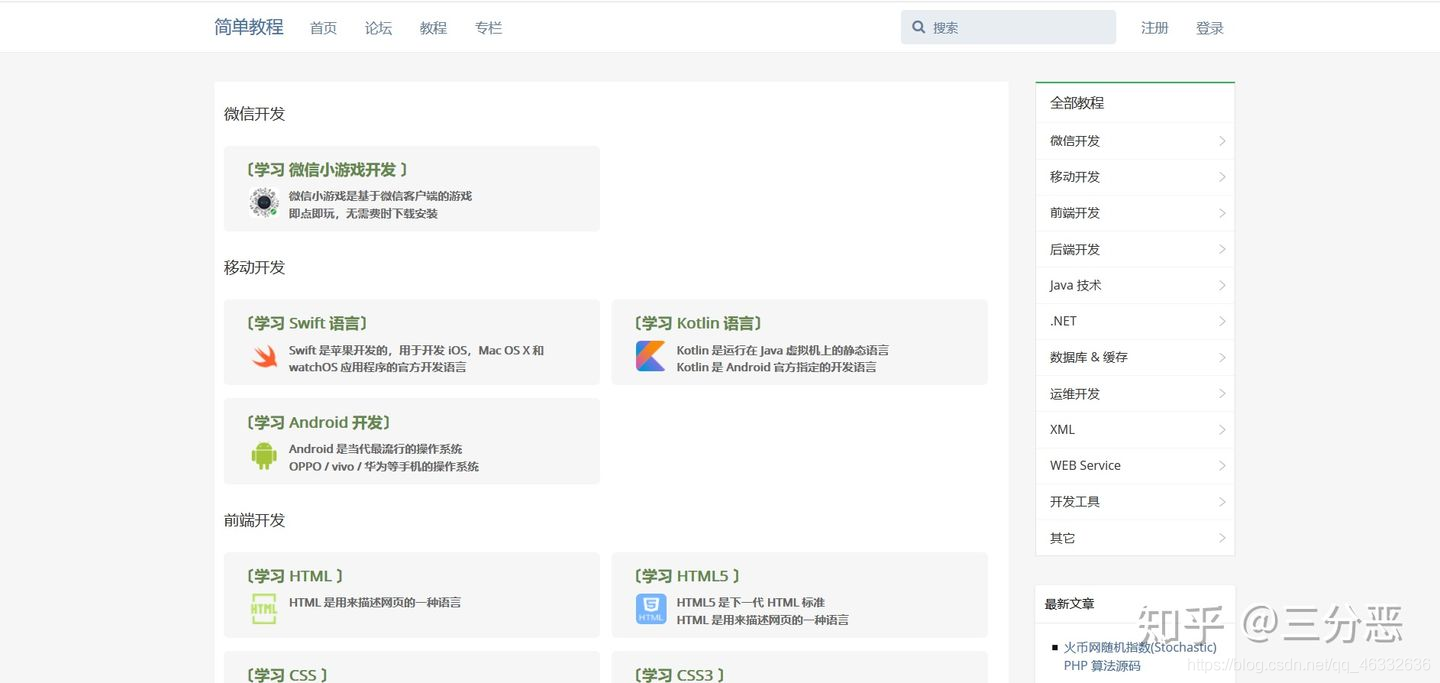Open 学习 CSS3 tutorial title

tap(679, 675)
